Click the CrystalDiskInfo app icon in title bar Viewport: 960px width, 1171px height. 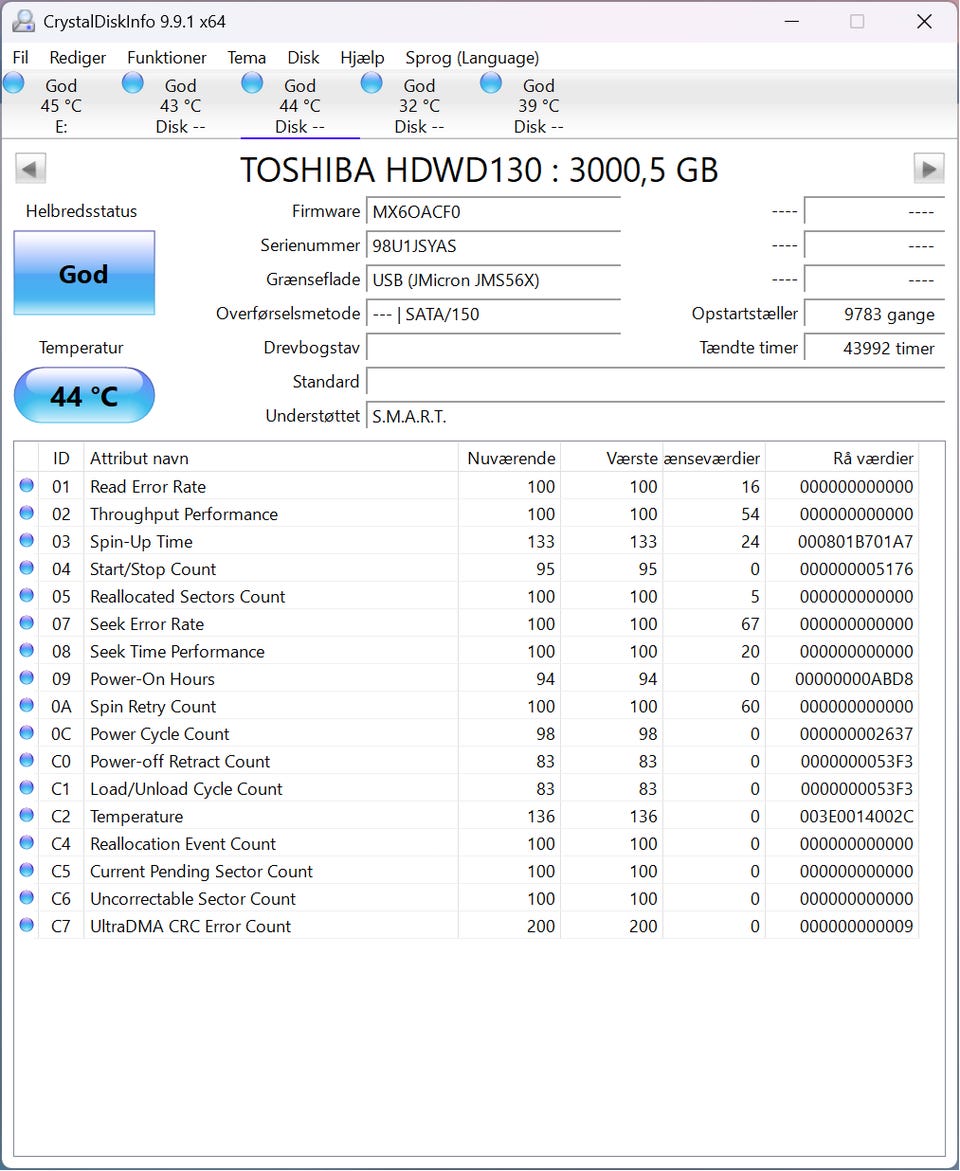(23, 21)
